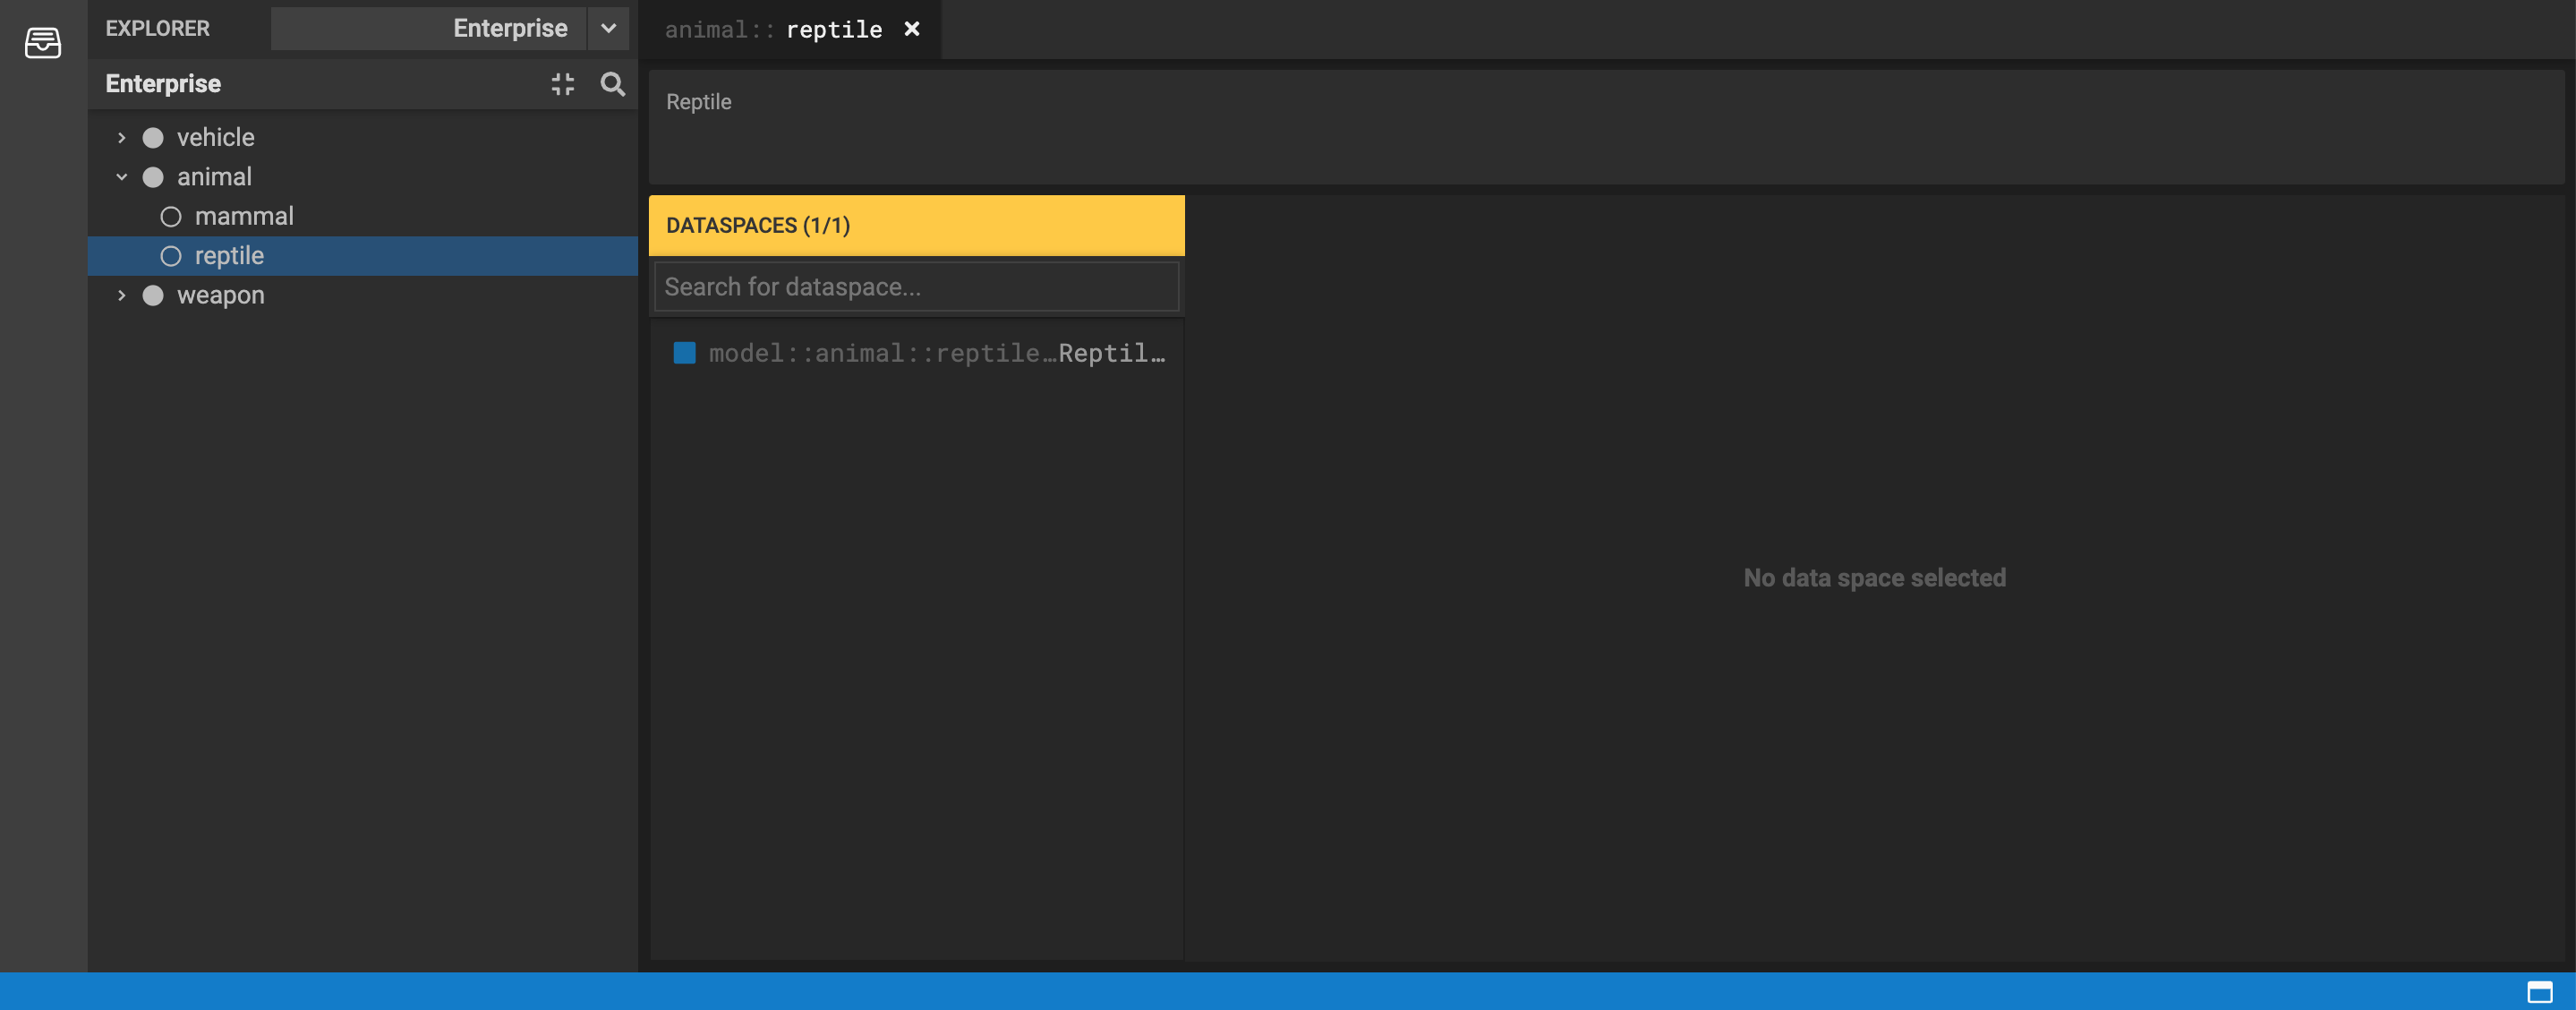This screenshot has width=2576, height=1010.
Task: Click the filled circle icon beside animal
Action: [153, 177]
